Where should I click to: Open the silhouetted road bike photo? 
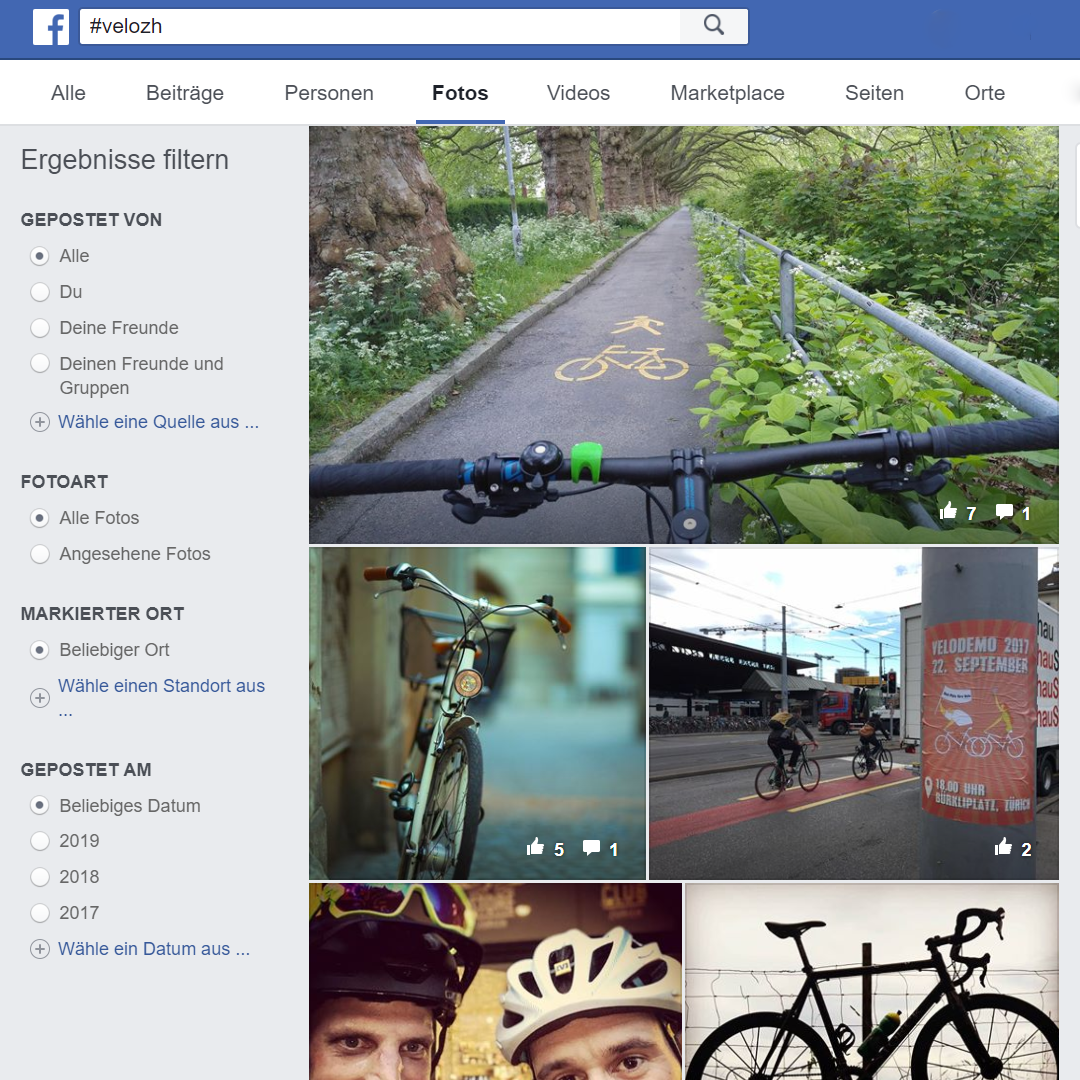(x=871, y=980)
